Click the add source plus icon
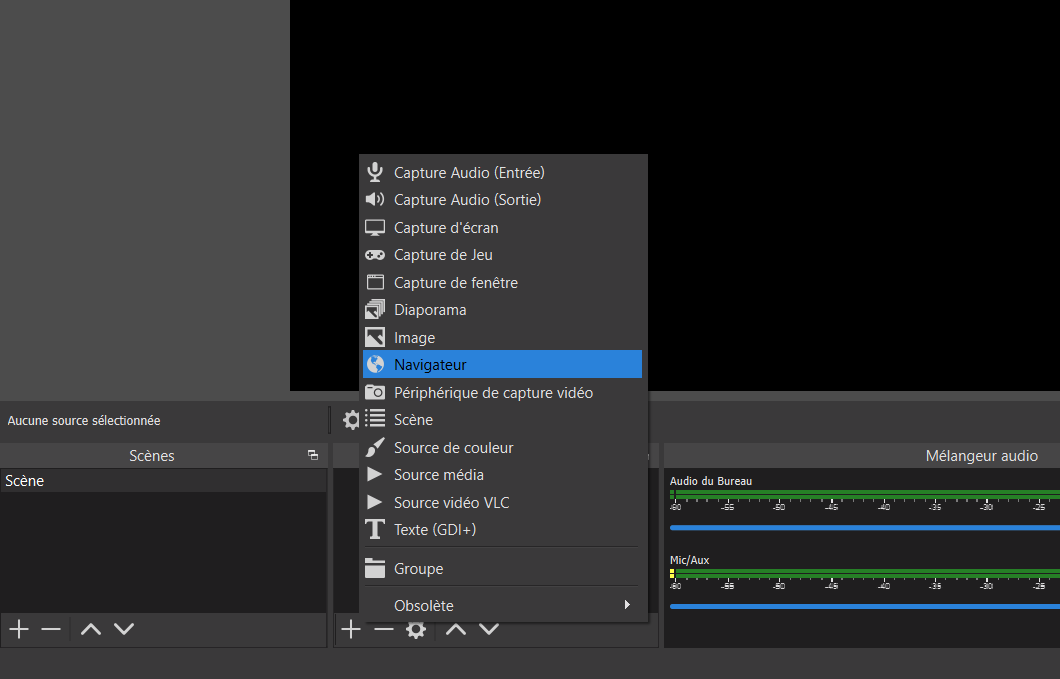This screenshot has width=1060, height=679. [x=350, y=629]
